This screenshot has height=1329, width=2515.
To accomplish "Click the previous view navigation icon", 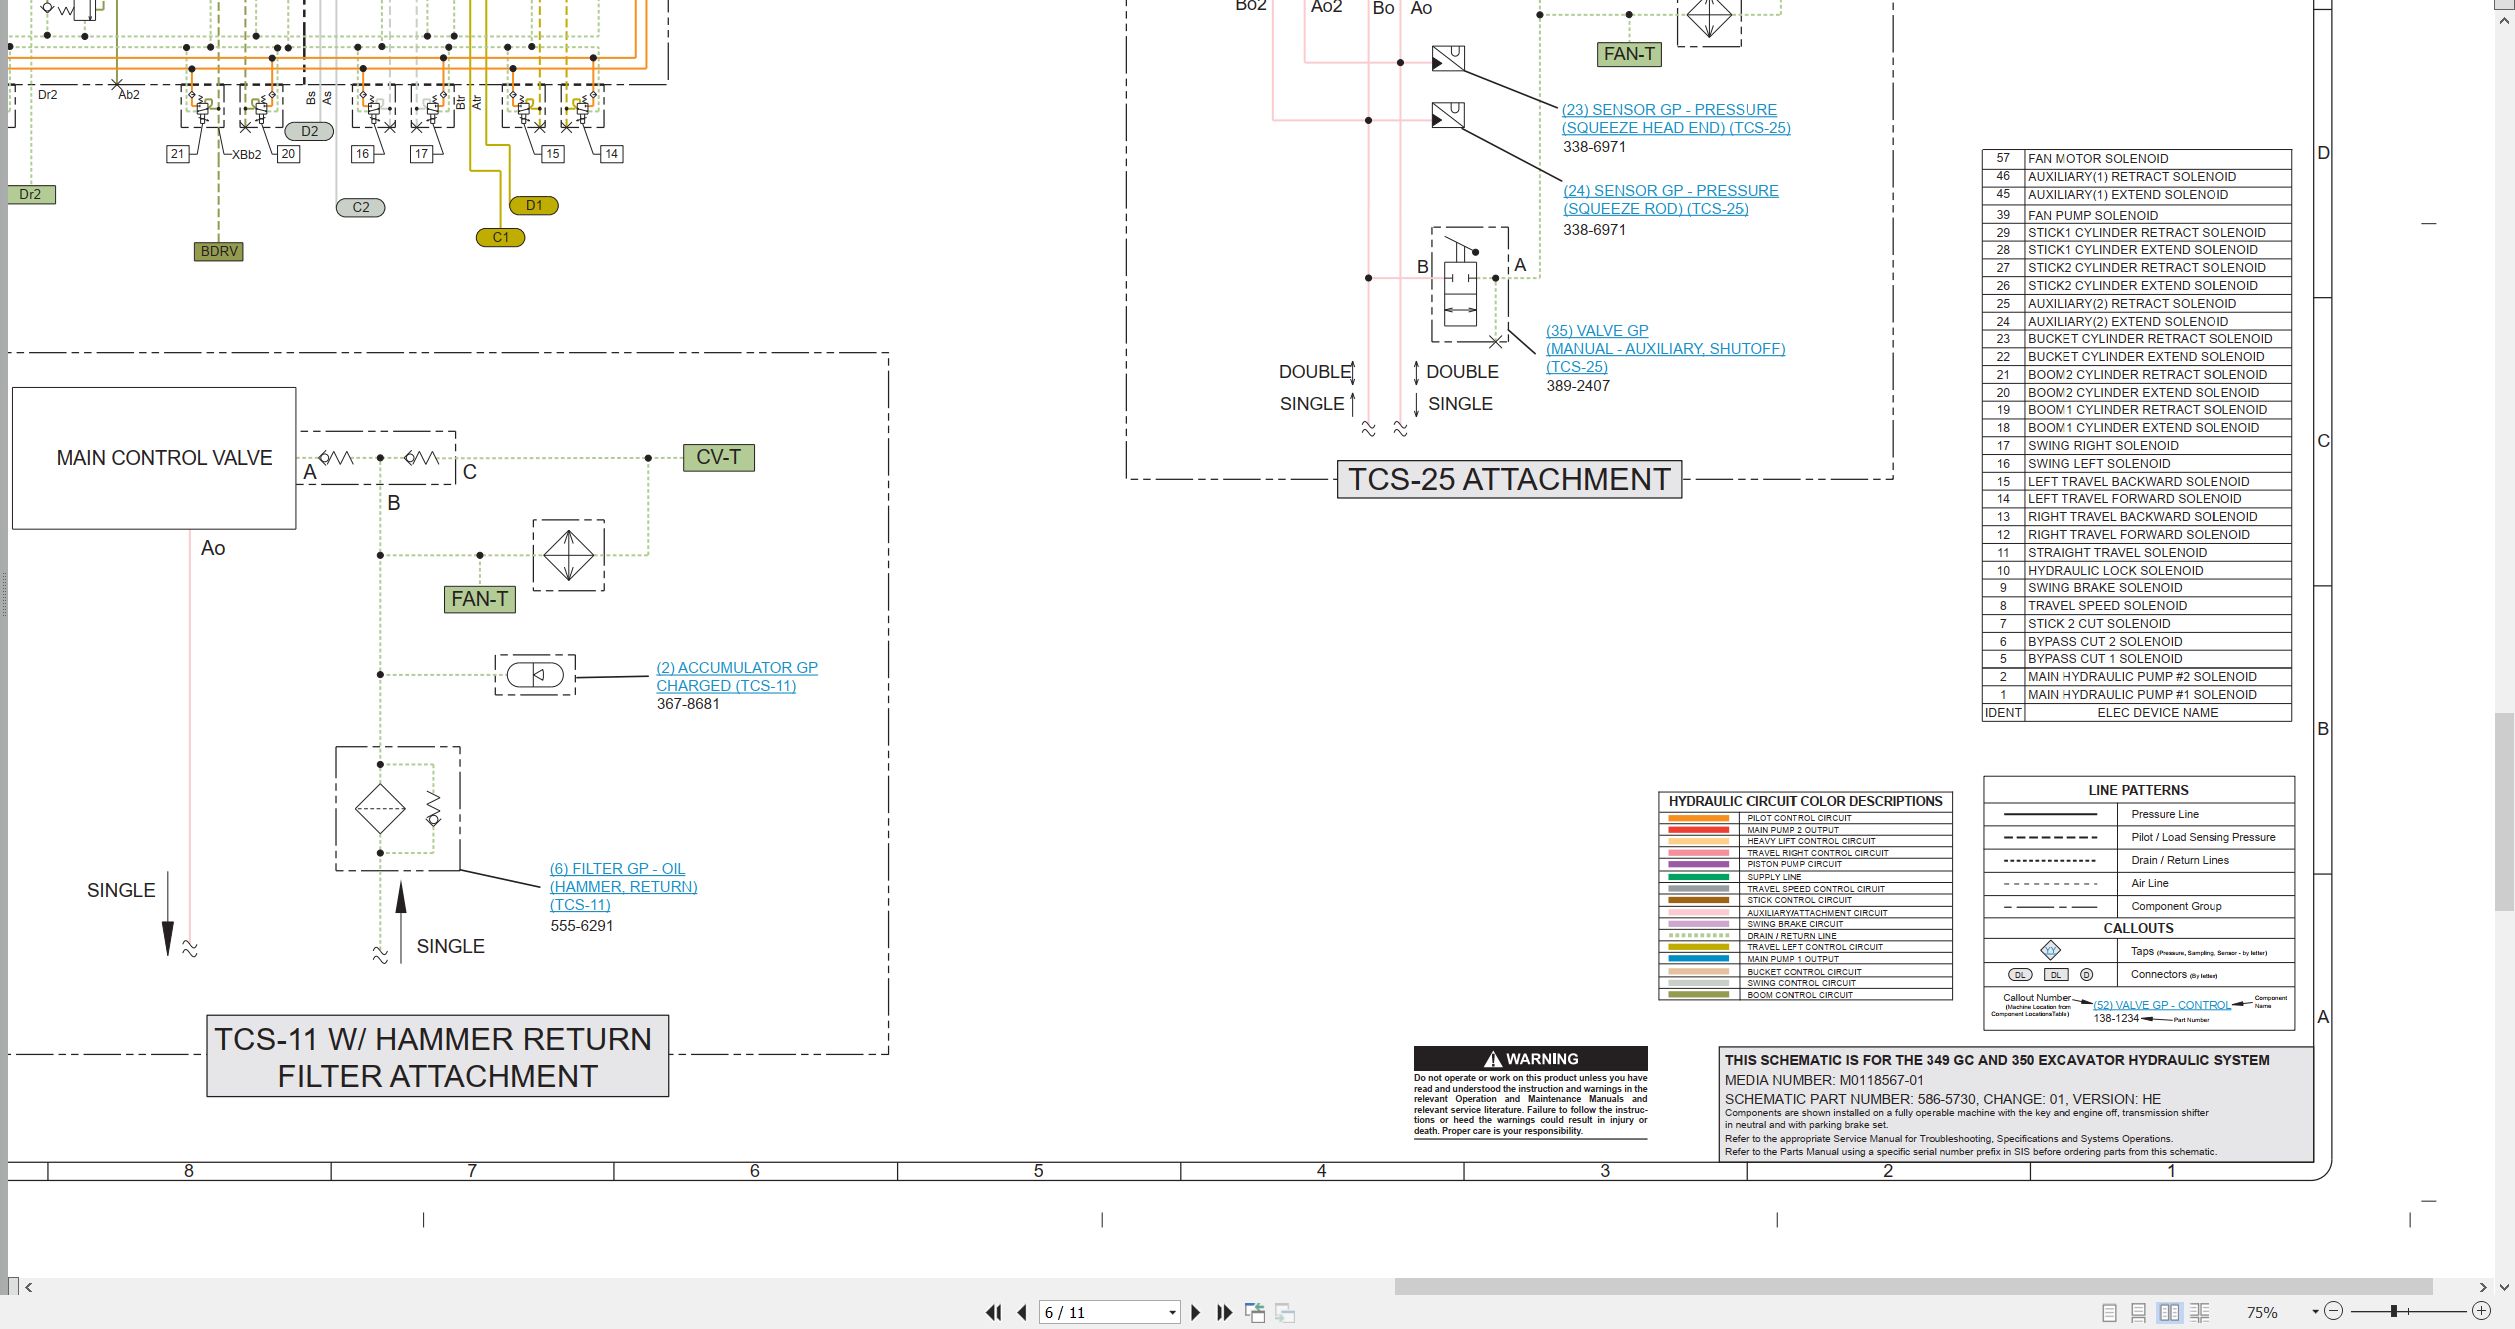I will click(x=1255, y=1312).
